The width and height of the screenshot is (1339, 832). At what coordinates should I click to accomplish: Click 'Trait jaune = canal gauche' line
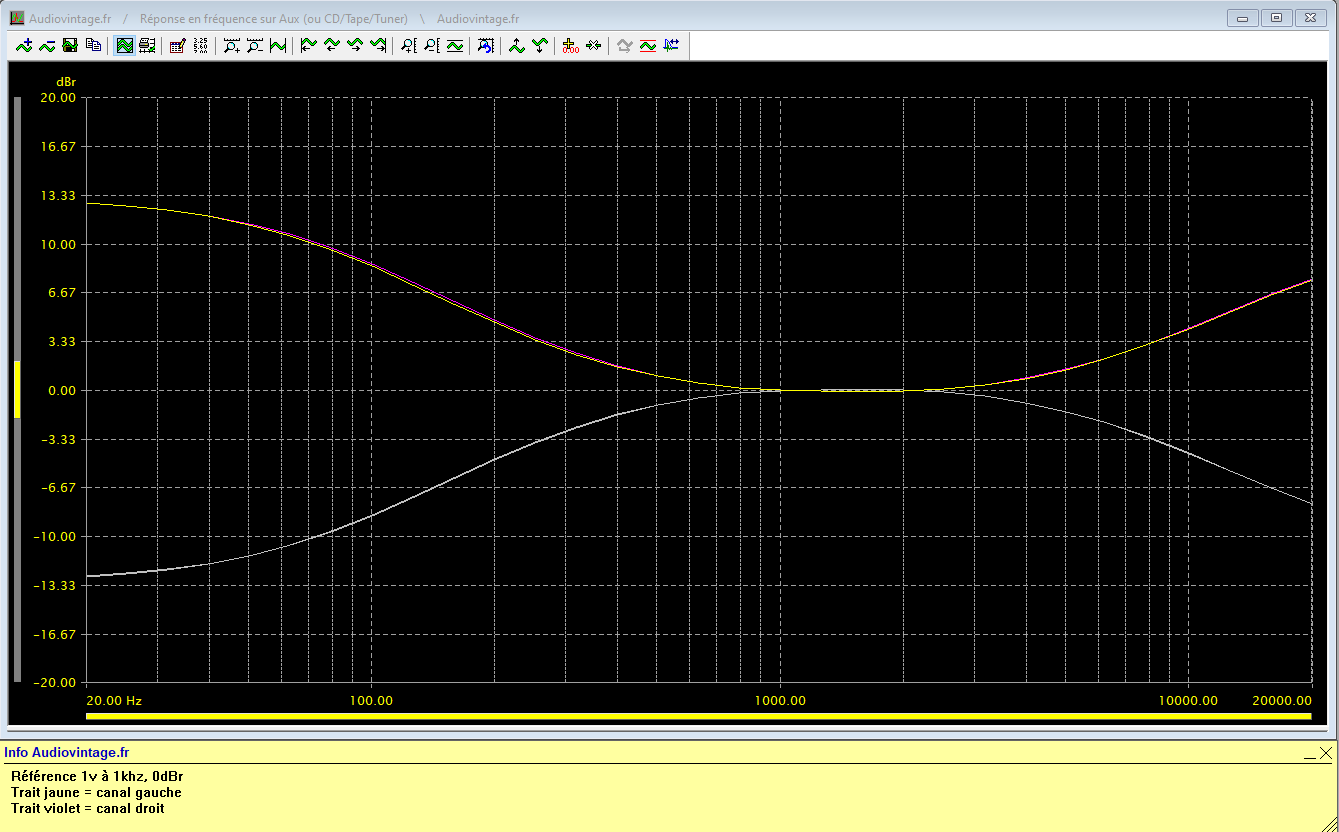[96, 792]
